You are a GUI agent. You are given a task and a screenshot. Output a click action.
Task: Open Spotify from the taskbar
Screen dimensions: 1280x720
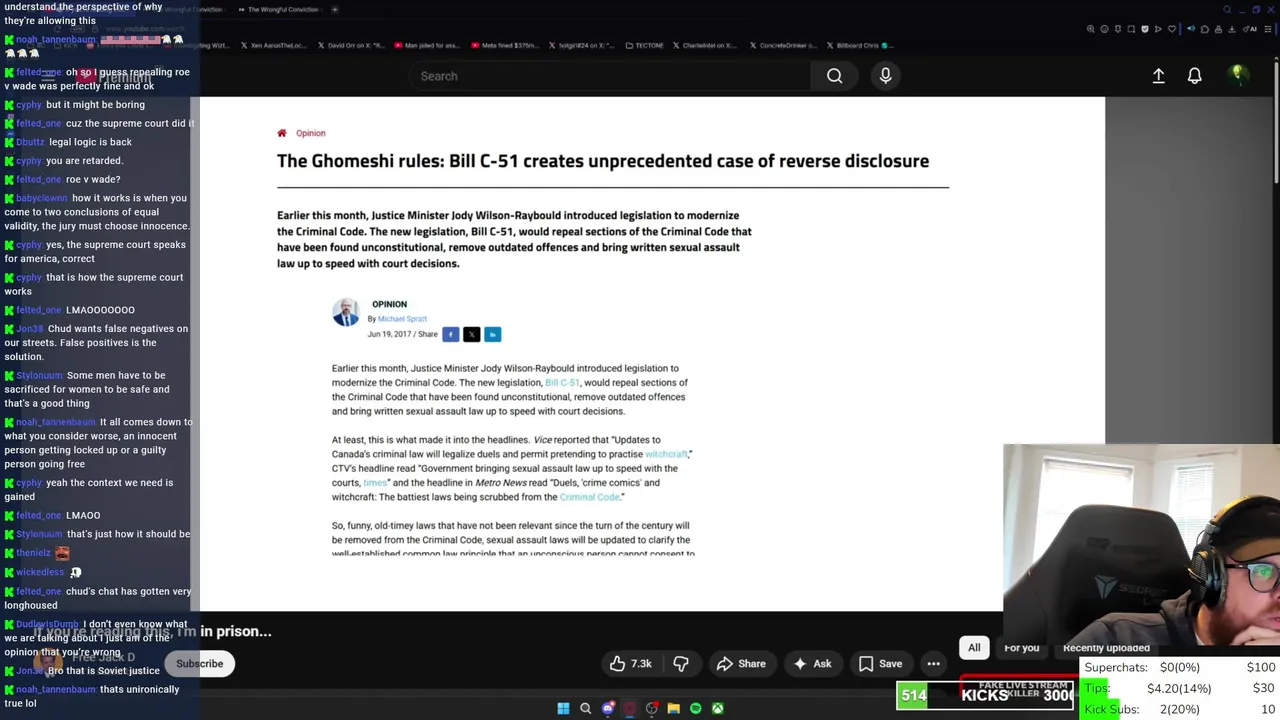click(695, 708)
